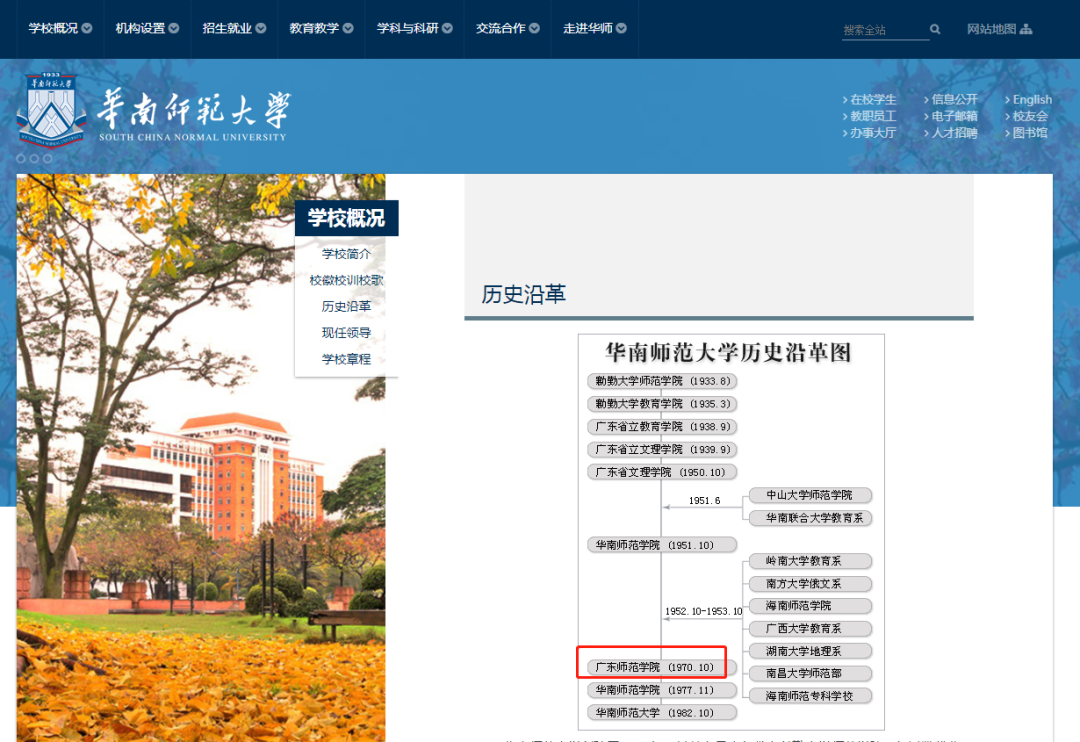Viewport: 1080px width, 742px height.
Task: Open the 学科与科研 menu
Action: tap(407, 28)
